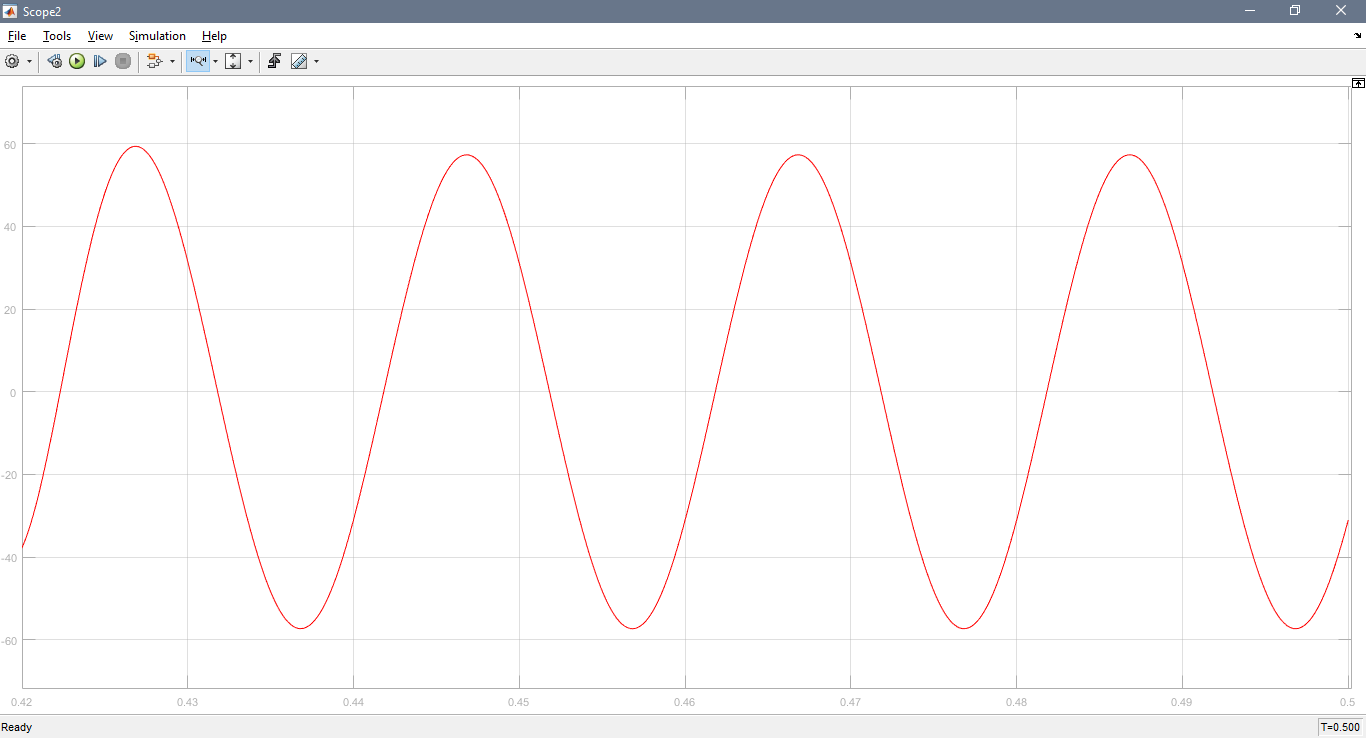Expand the zoom tool dropdown arrow

[215, 61]
